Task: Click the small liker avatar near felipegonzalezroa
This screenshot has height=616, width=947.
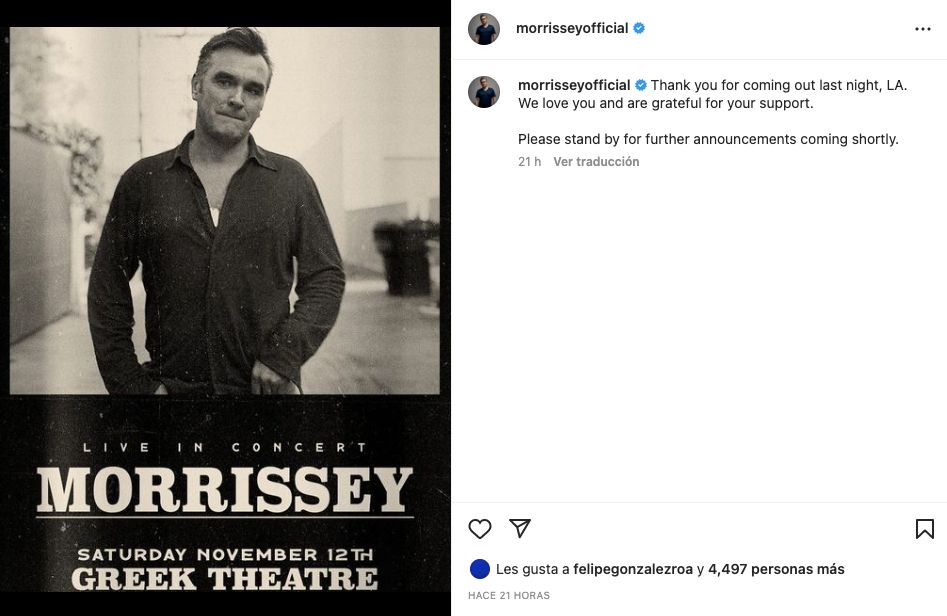Action: tap(479, 568)
